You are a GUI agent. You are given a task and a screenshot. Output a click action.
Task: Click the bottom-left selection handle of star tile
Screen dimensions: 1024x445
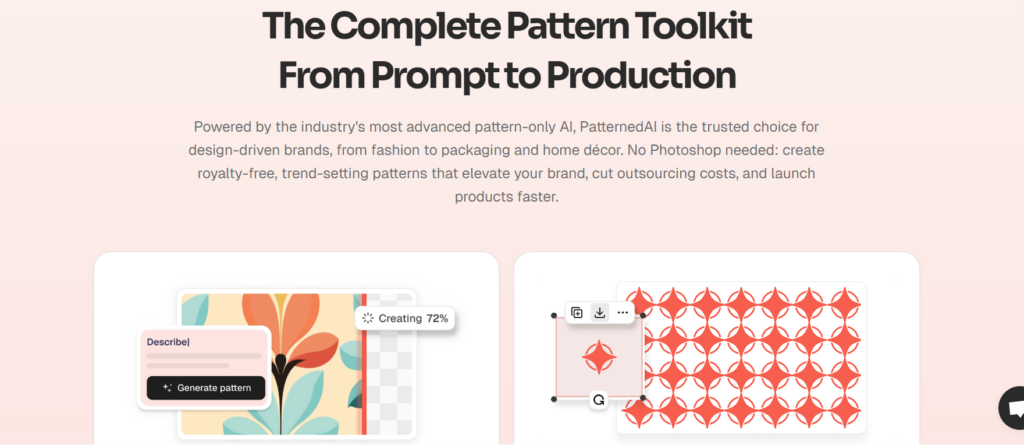click(554, 398)
